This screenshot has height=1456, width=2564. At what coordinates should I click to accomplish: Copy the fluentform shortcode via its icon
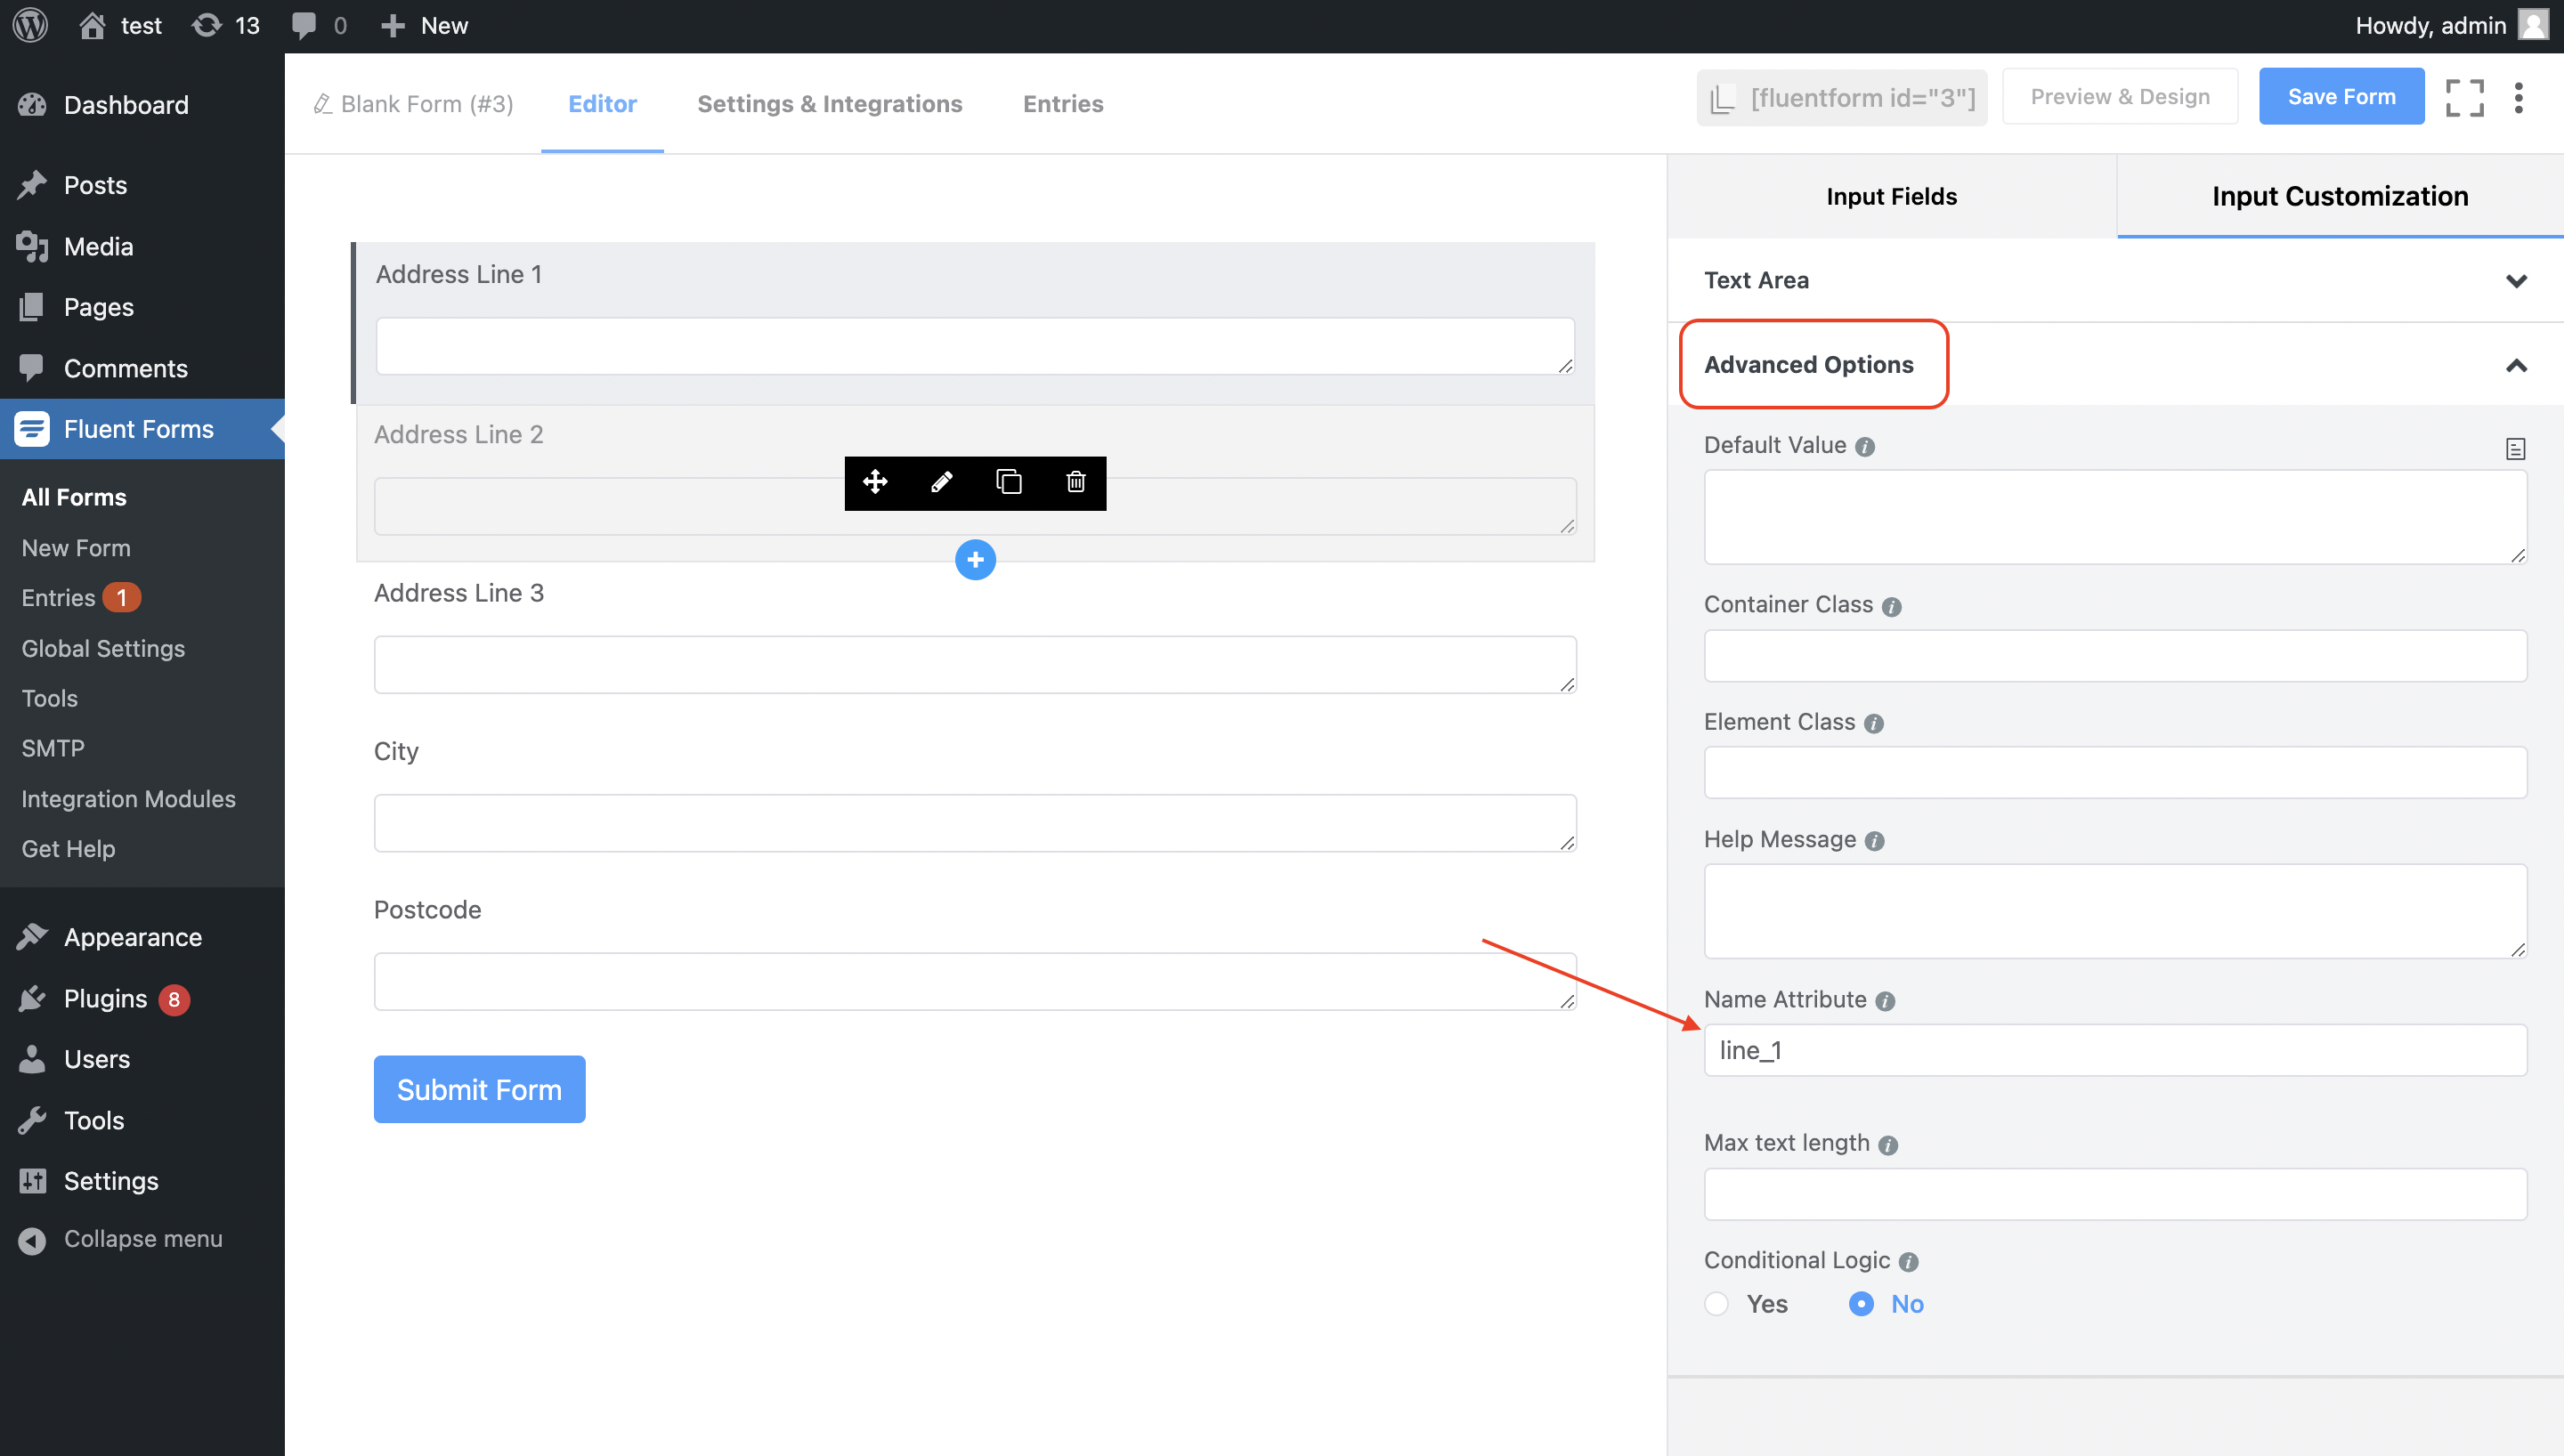pos(1723,97)
